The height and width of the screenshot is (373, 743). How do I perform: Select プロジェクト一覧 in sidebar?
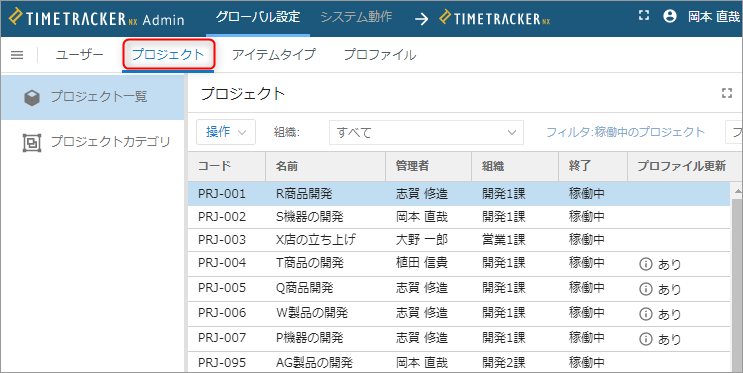click(x=92, y=97)
